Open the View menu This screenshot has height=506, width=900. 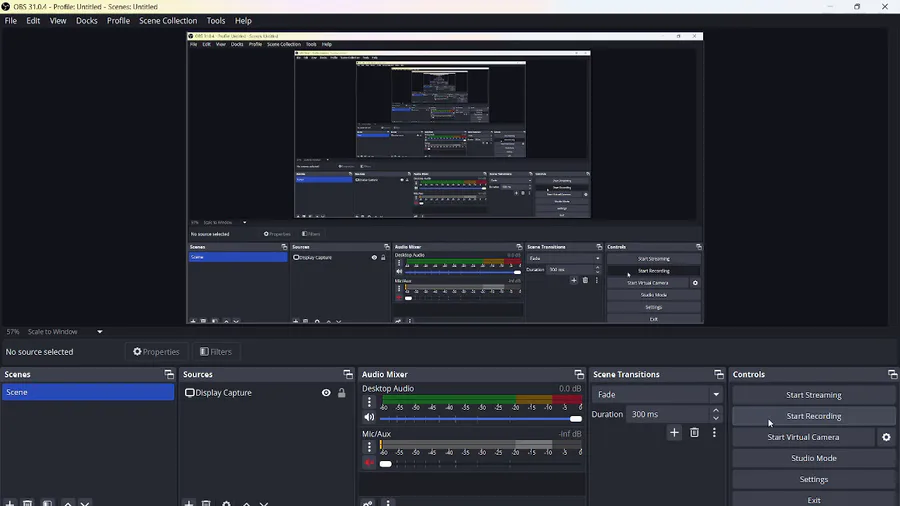click(x=58, y=21)
